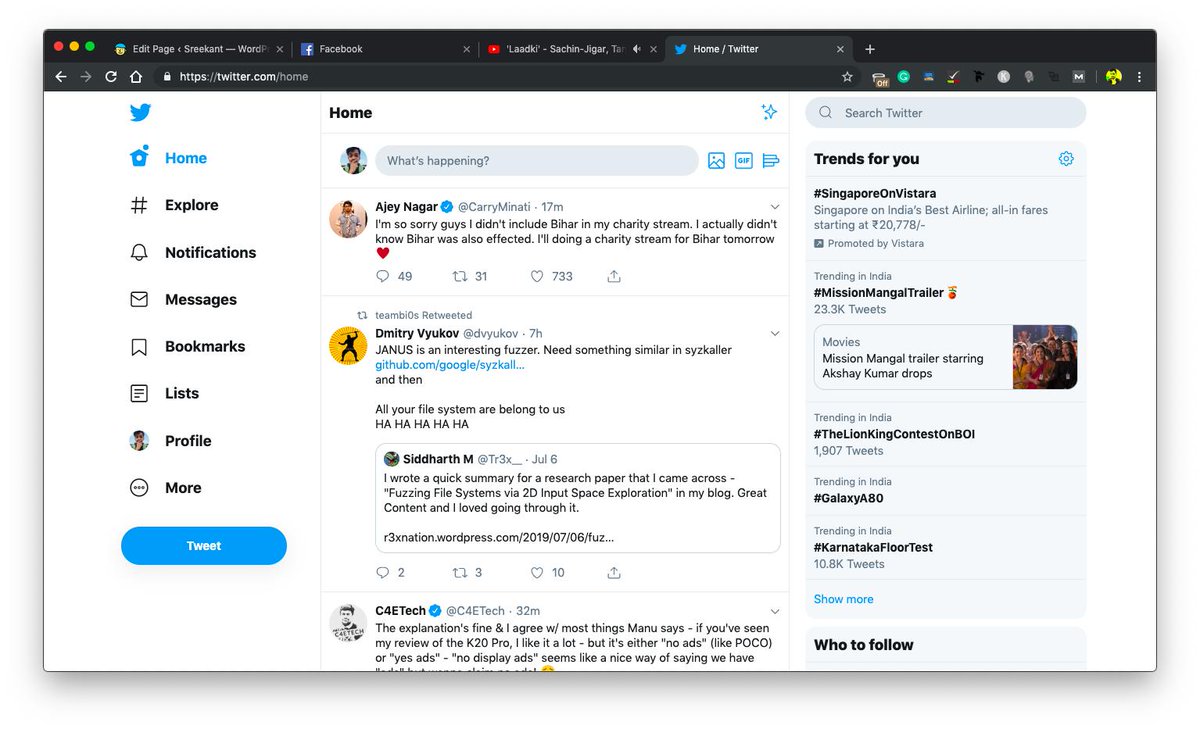Open Siddharth M's quoted tweet author name

point(438,459)
